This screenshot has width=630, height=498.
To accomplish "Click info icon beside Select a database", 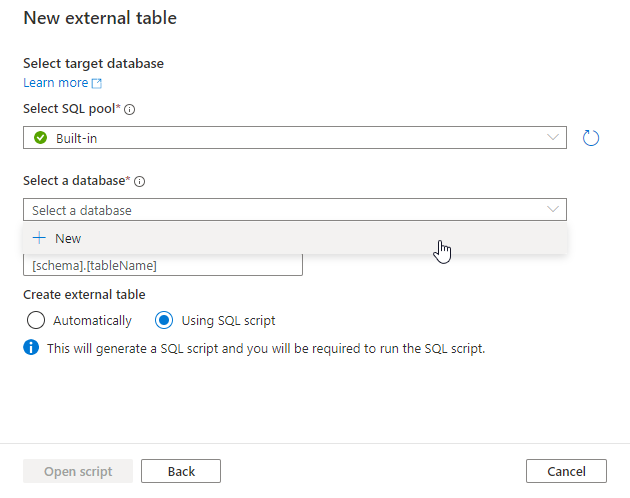I will pyautogui.click(x=139, y=182).
